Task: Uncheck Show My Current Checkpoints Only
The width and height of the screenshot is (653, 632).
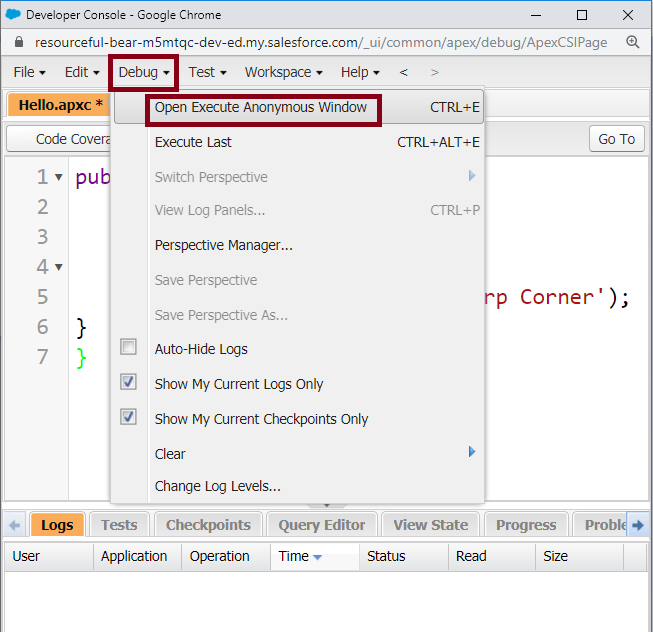Action: coord(128,417)
